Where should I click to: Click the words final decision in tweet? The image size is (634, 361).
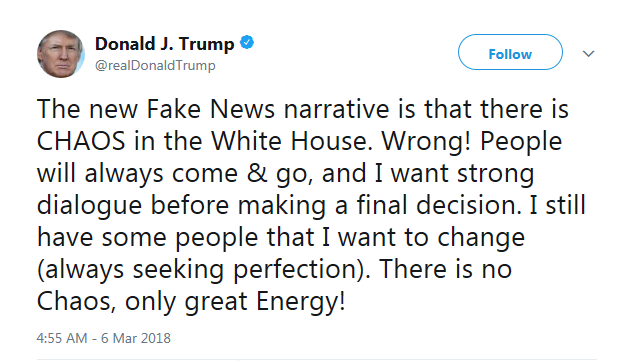[x=437, y=205]
